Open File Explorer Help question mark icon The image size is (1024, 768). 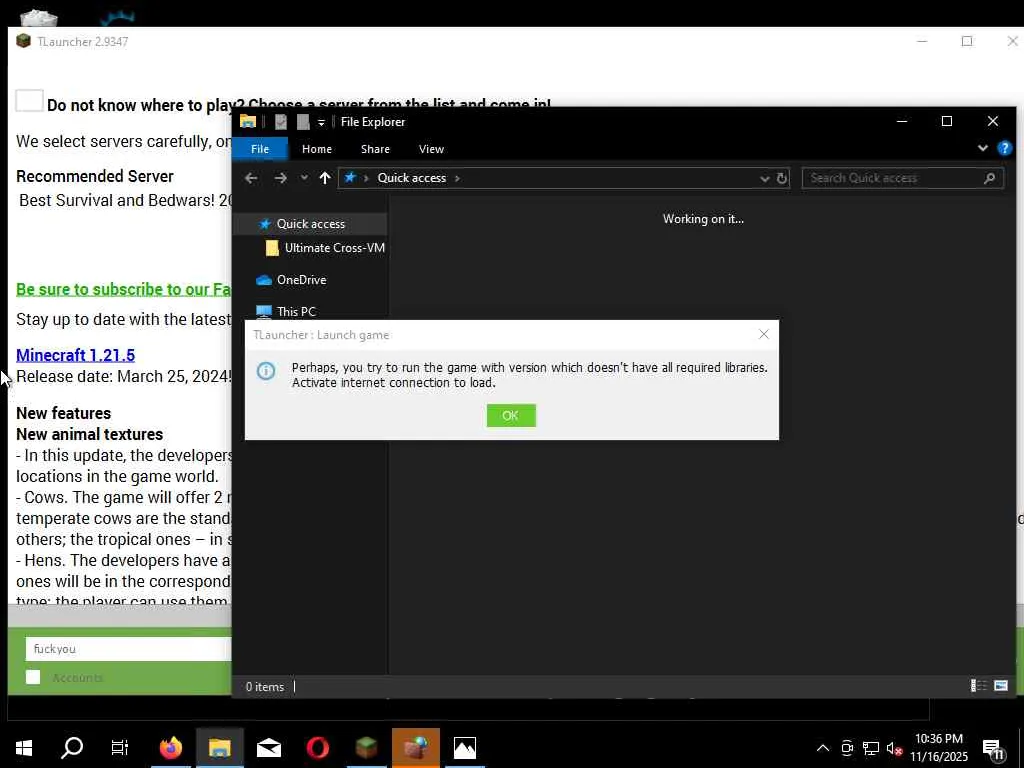1004,148
